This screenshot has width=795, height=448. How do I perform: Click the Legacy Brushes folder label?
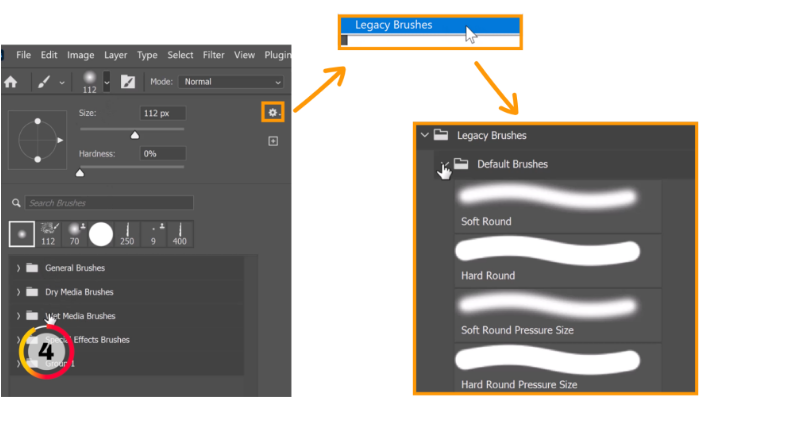coord(491,135)
